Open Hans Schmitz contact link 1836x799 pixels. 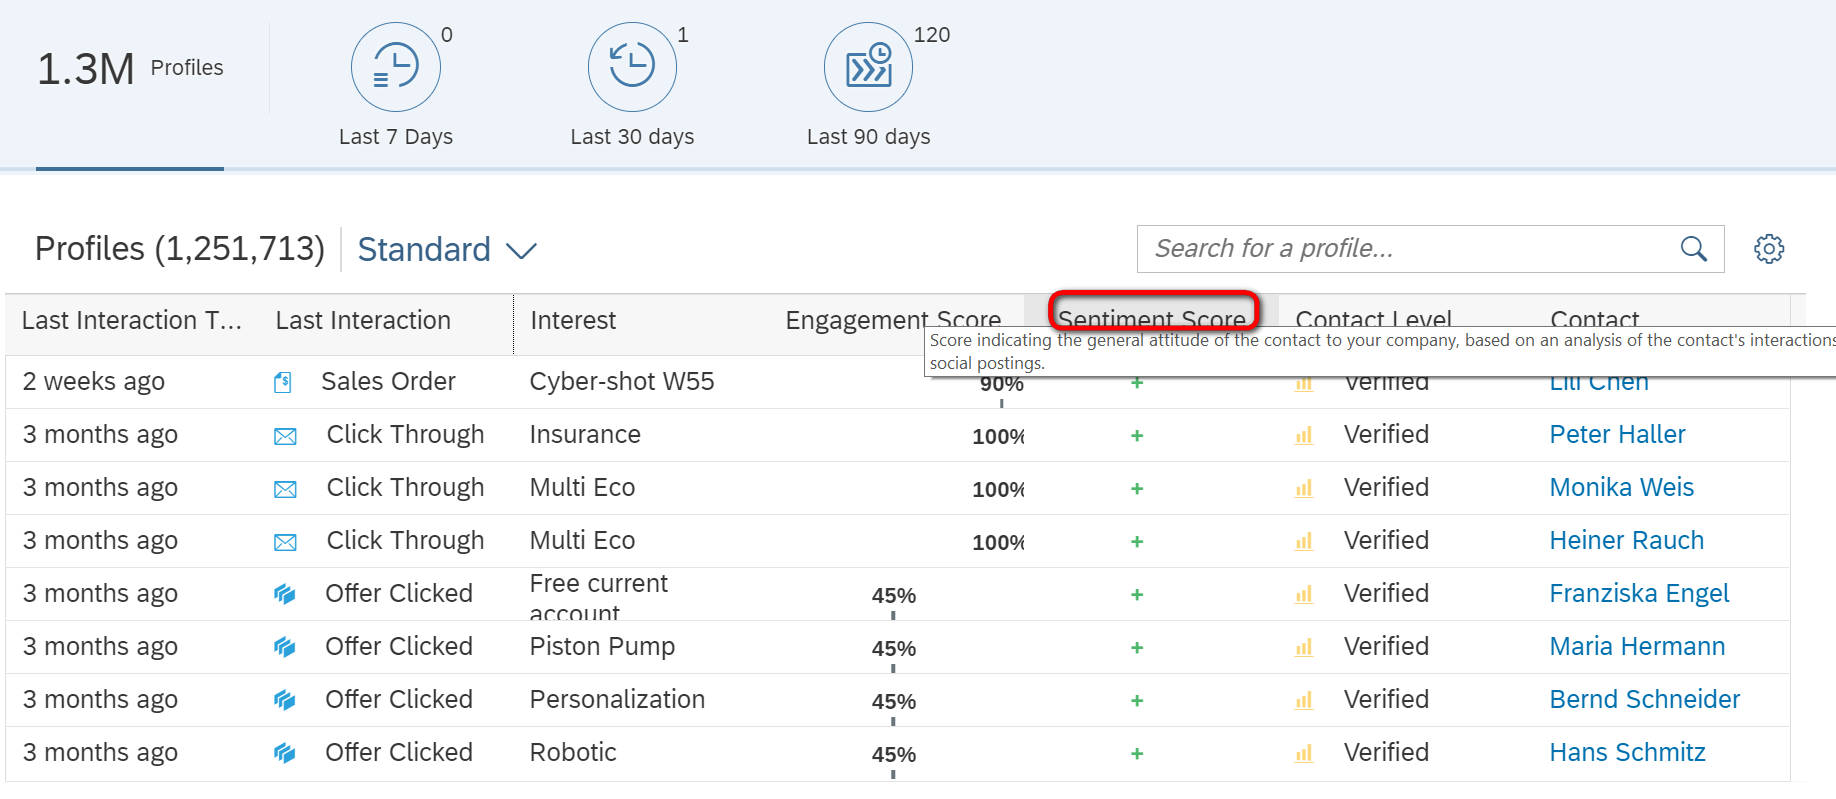click(1627, 753)
